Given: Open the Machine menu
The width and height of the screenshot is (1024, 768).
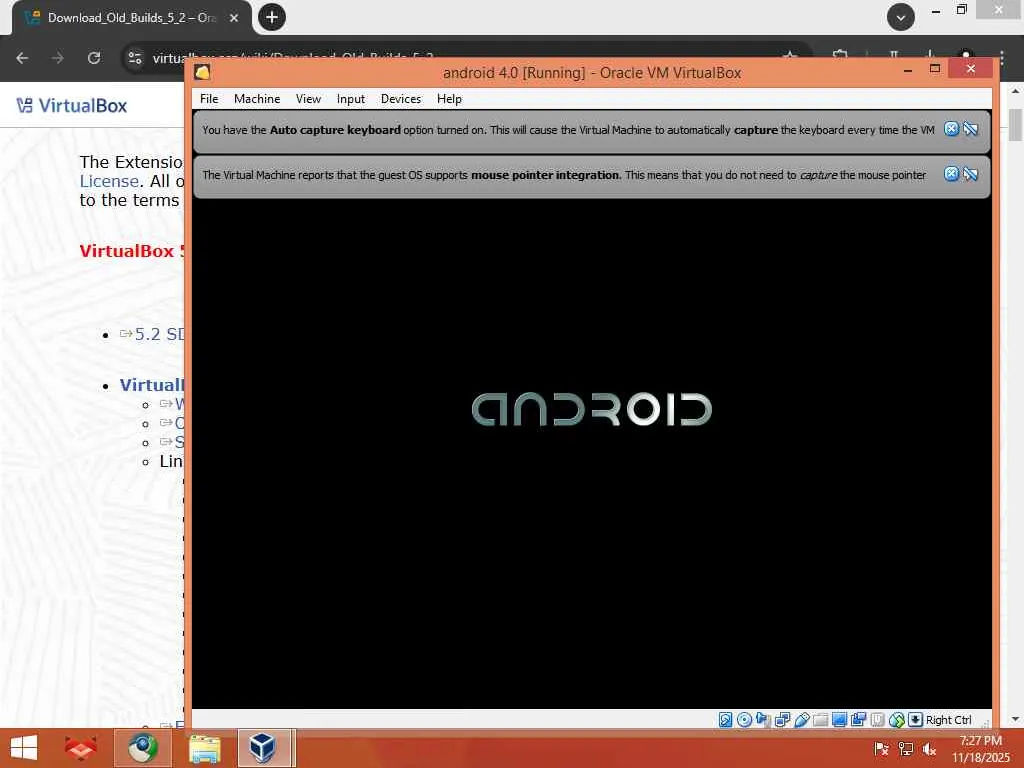Looking at the screenshot, I should click(257, 99).
